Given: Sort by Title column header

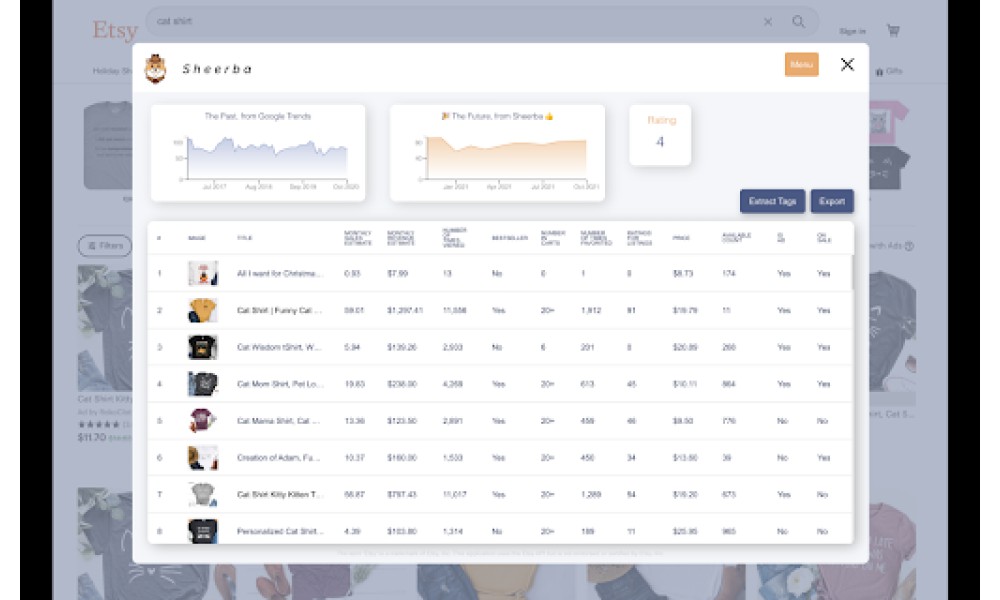Looking at the screenshot, I should click(244, 238).
